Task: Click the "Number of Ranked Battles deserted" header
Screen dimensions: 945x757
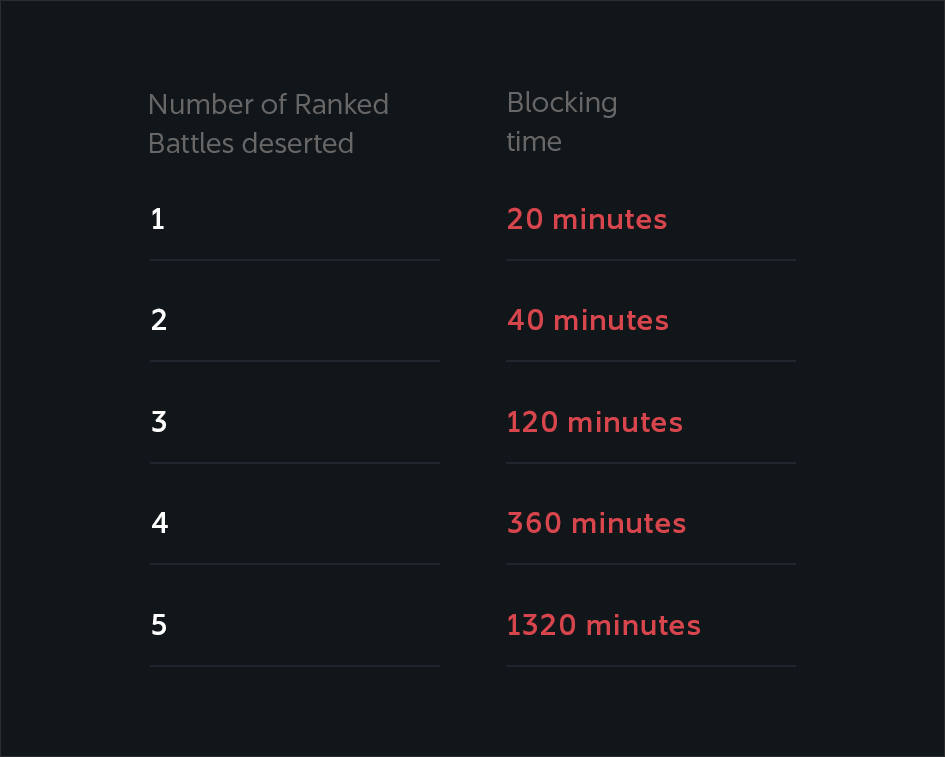Action: pyautogui.click(x=268, y=124)
